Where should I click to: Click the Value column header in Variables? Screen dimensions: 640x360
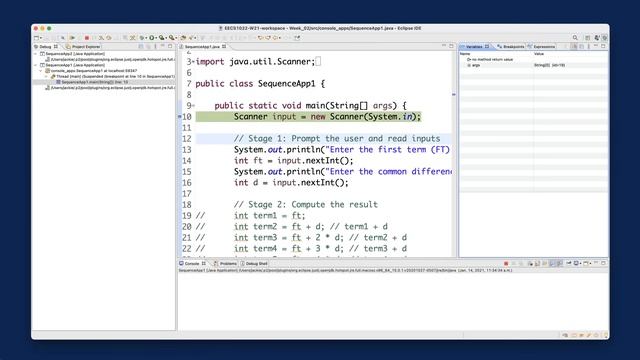click(x=539, y=54)
